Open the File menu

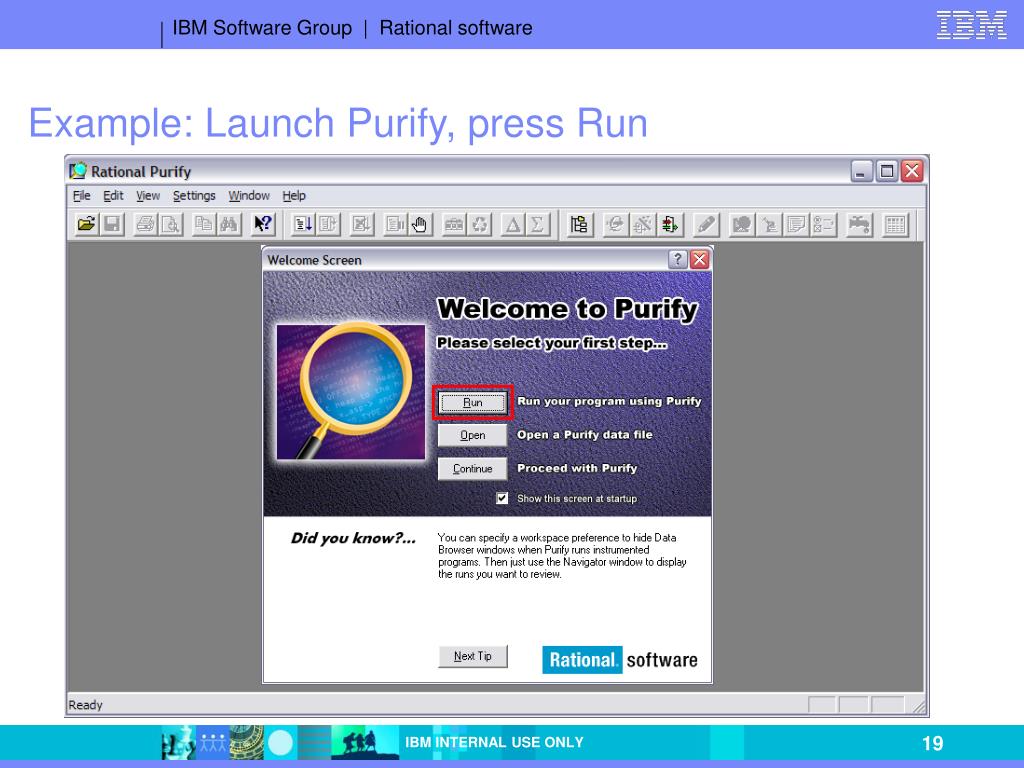(x=82, y=196)
